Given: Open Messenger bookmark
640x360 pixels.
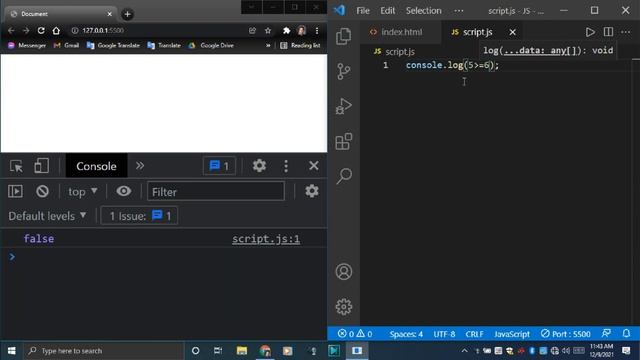Looking at the screenshot, I should [27, 45].
